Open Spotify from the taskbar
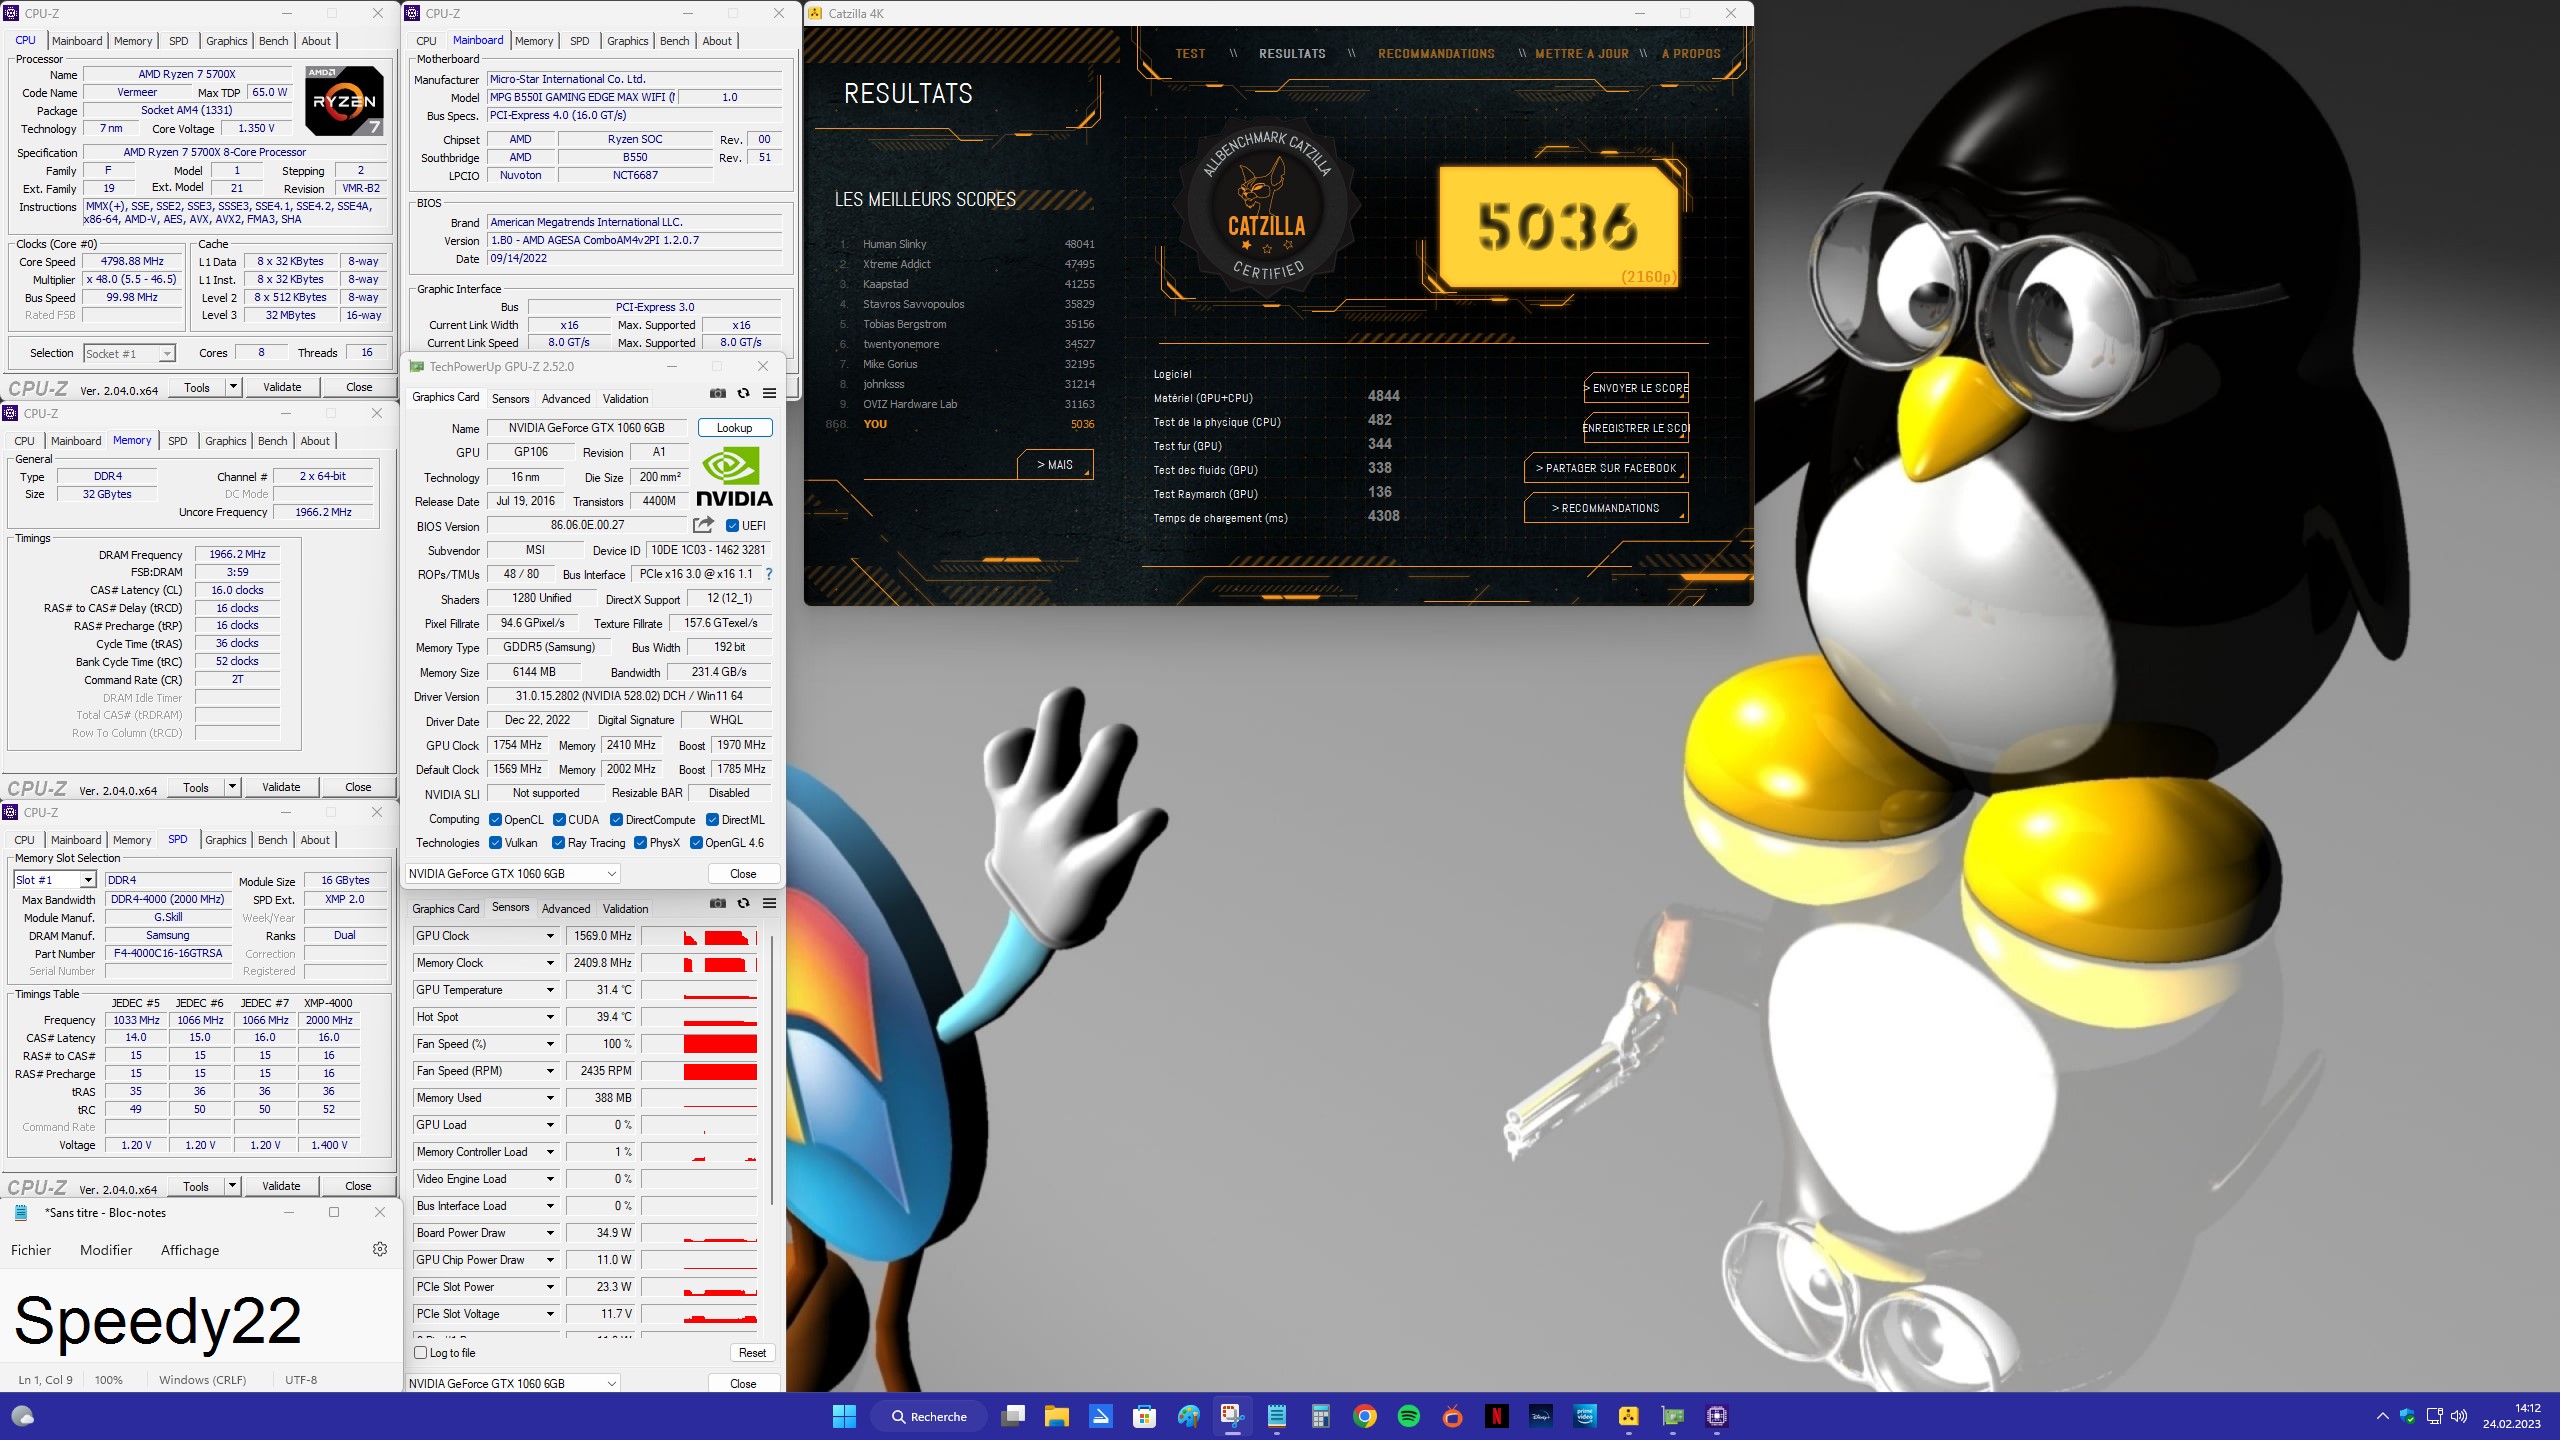Viewport: 2560px width, 1440px height. [x=1408, y=1416]
